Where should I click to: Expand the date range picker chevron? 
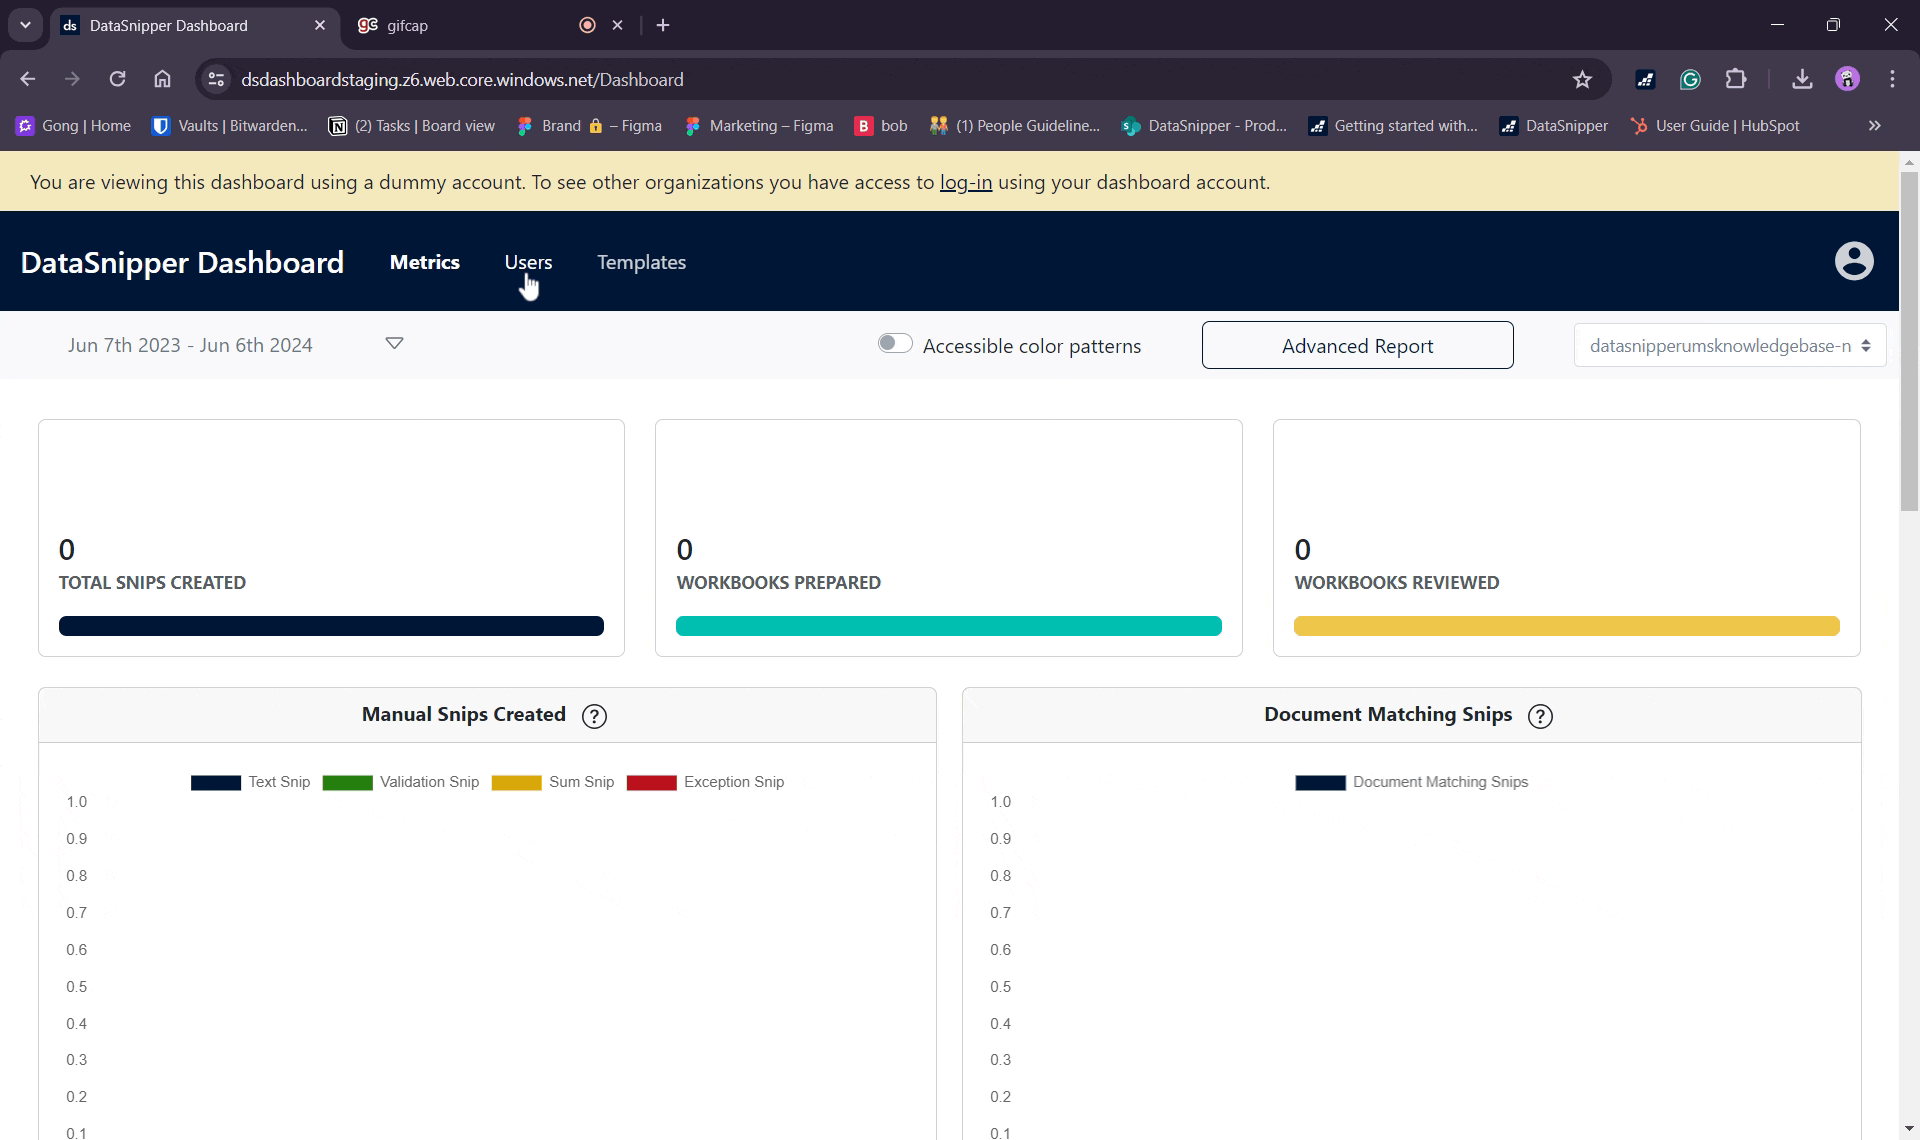pyautogui.click(x=394, y=343)
